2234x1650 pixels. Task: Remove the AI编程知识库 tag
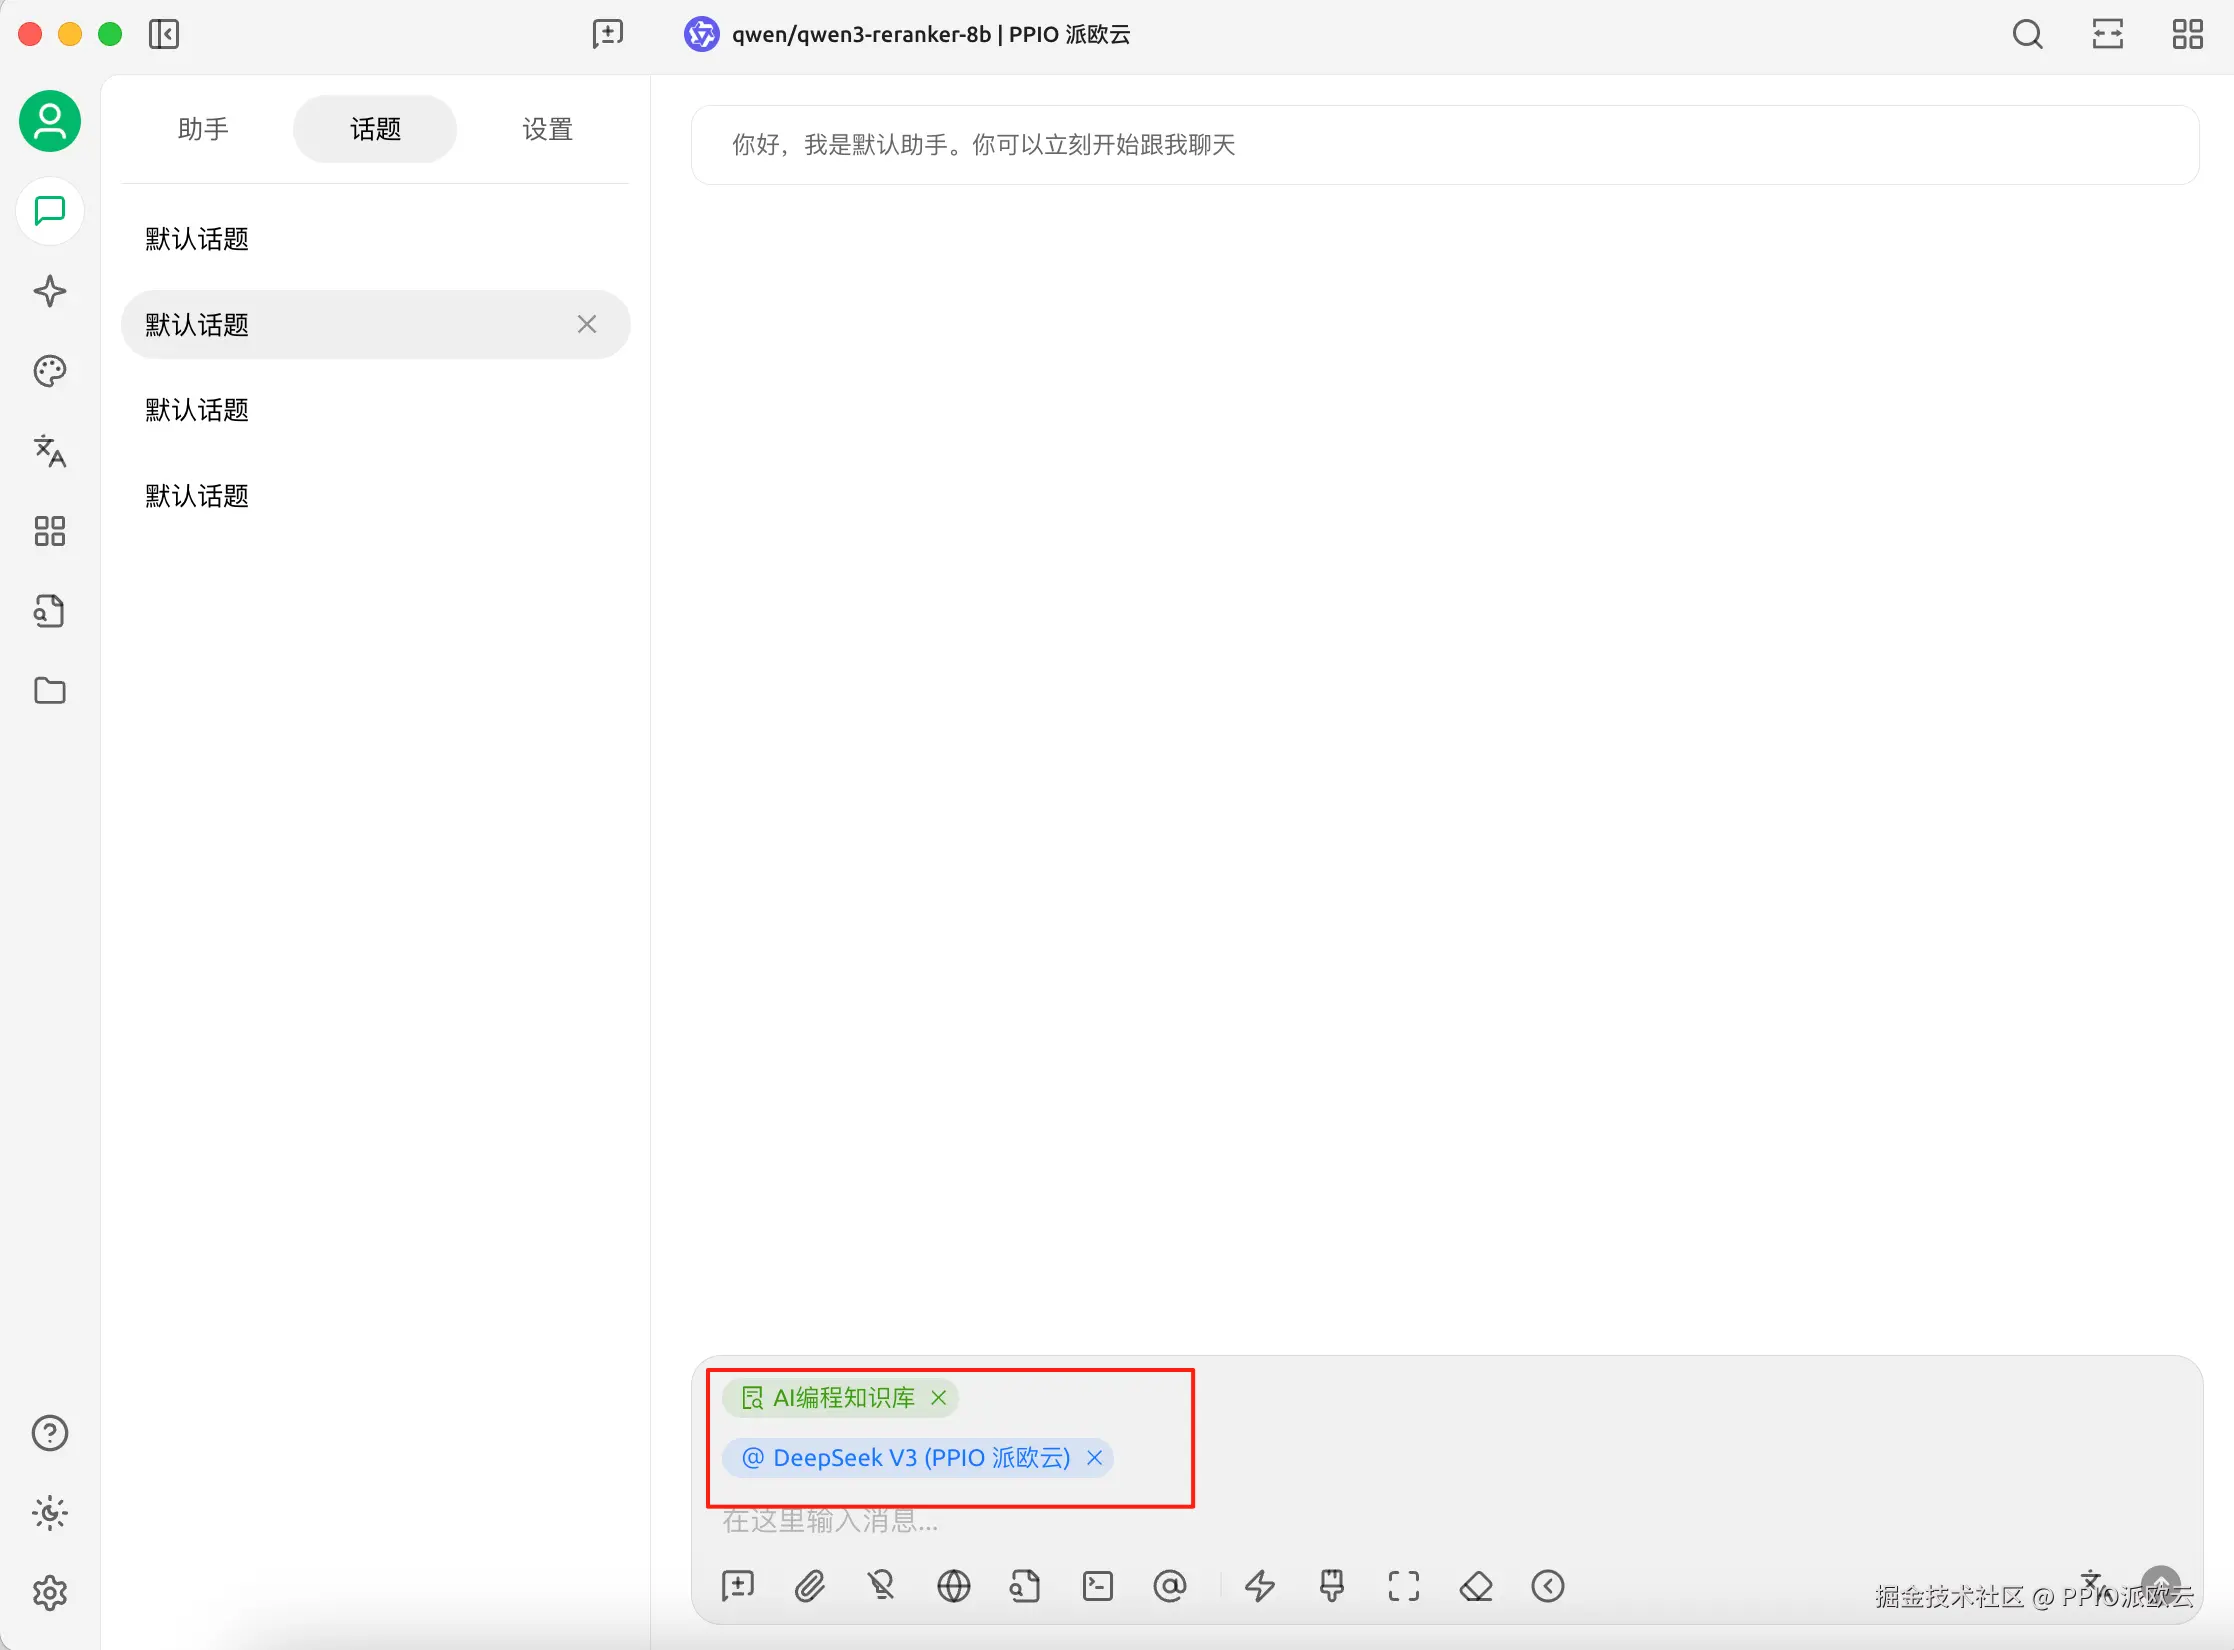coord(938,1397)
